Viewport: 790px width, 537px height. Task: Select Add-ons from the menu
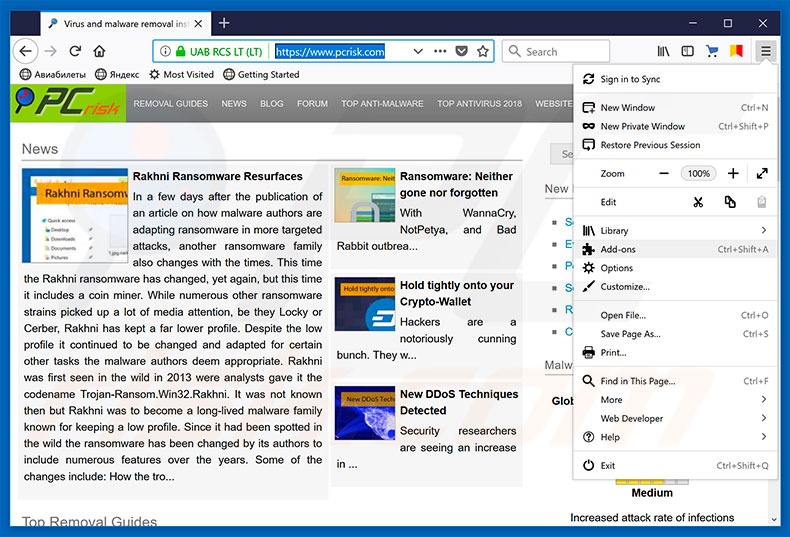[617, 249]
